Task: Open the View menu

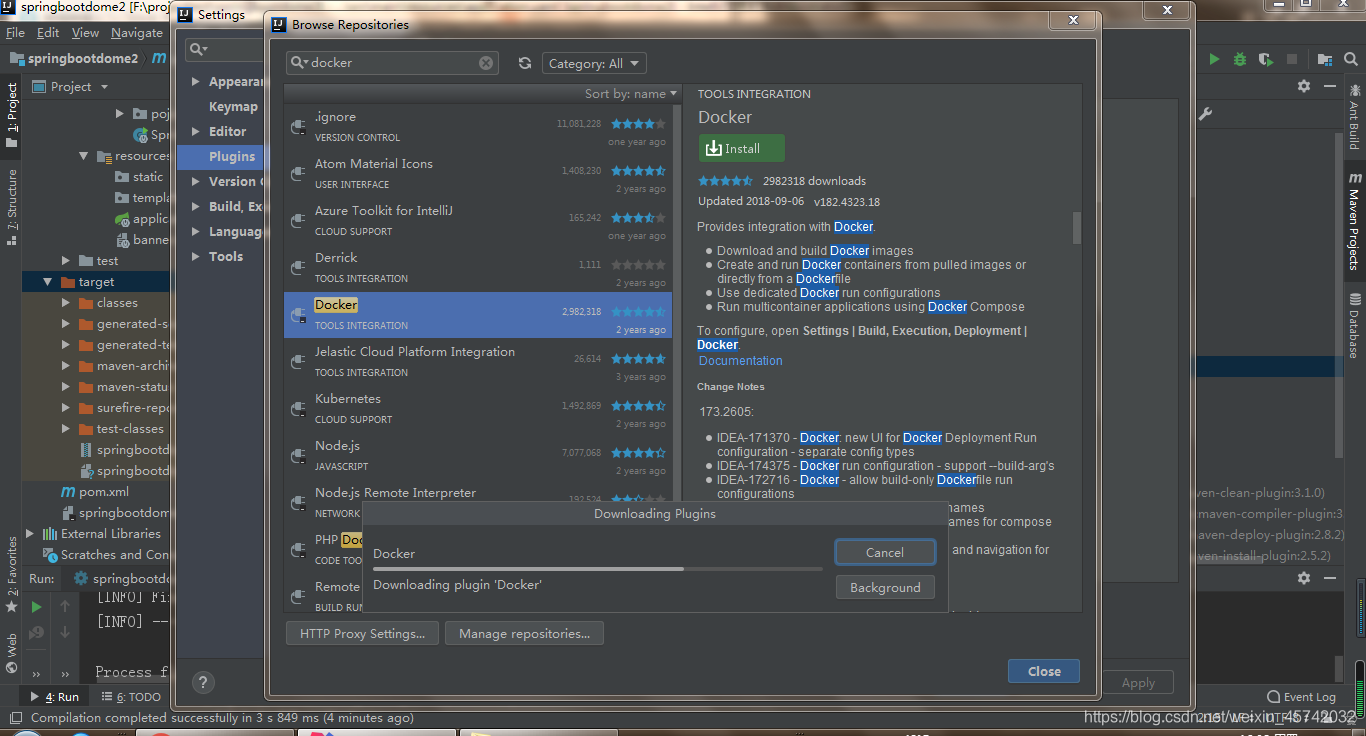Action: (85, 33)
